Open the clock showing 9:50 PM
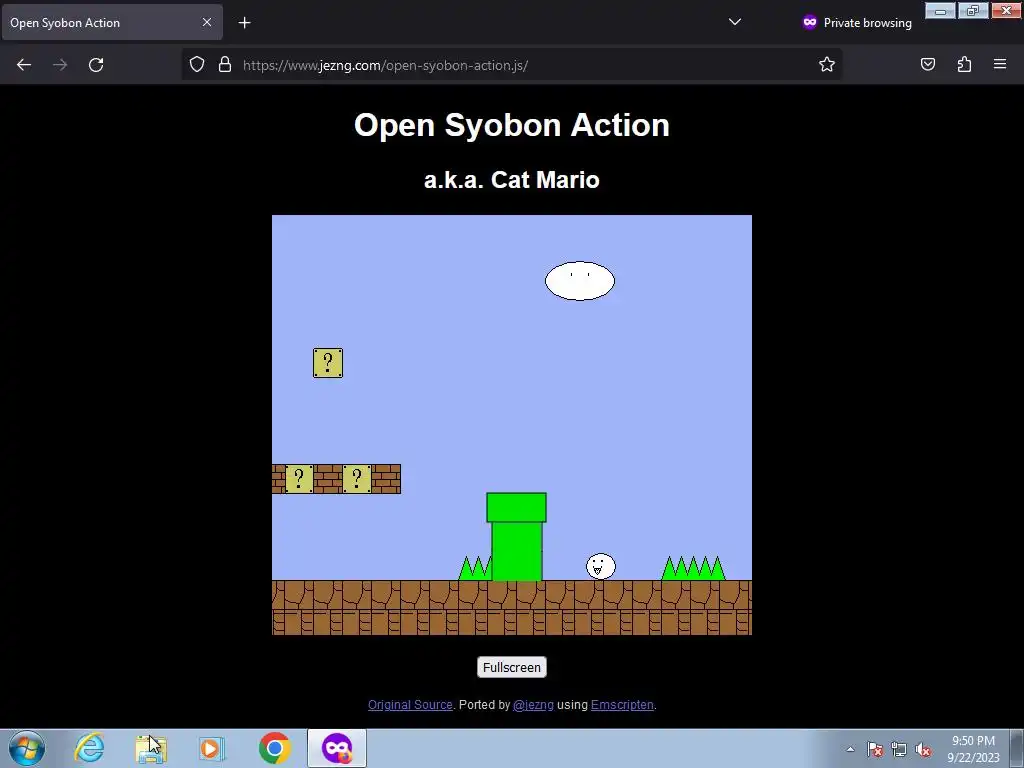 (973, 749)
